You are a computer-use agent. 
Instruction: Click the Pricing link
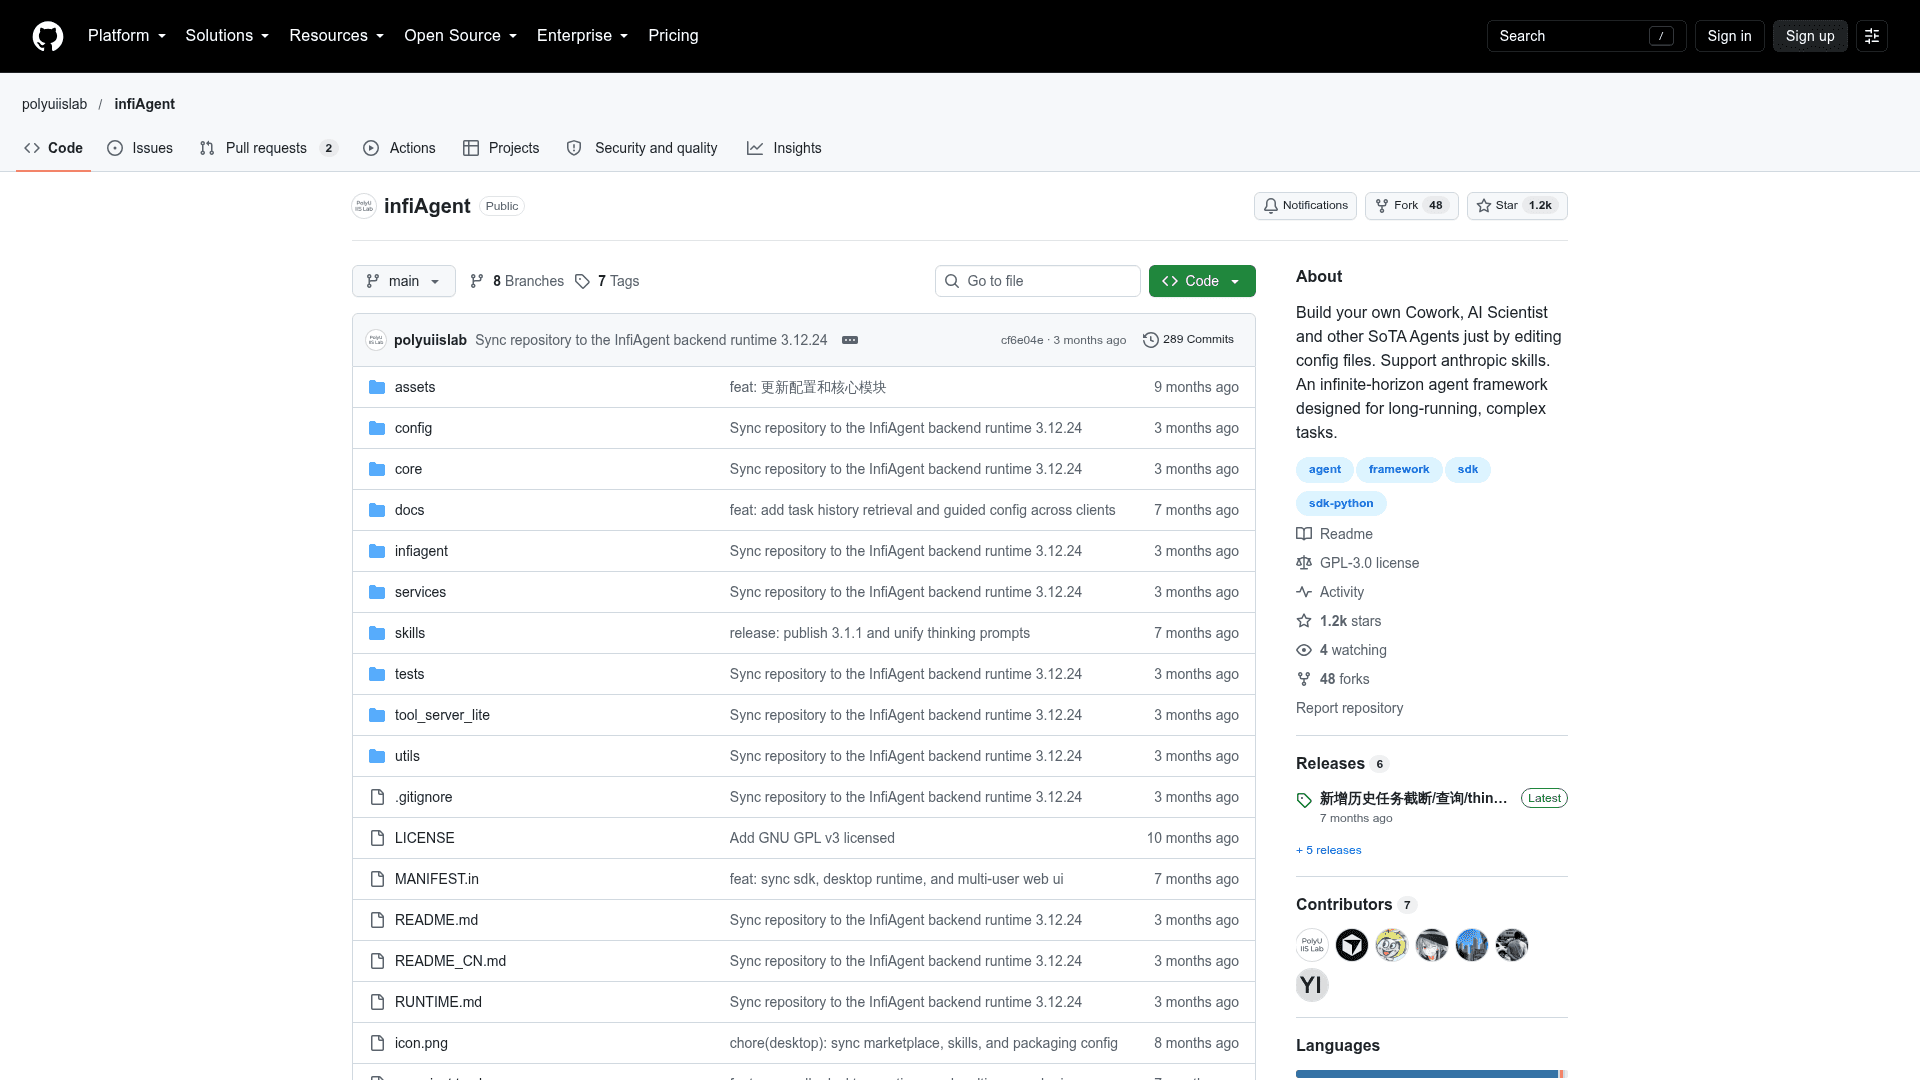tap(673, 36)
